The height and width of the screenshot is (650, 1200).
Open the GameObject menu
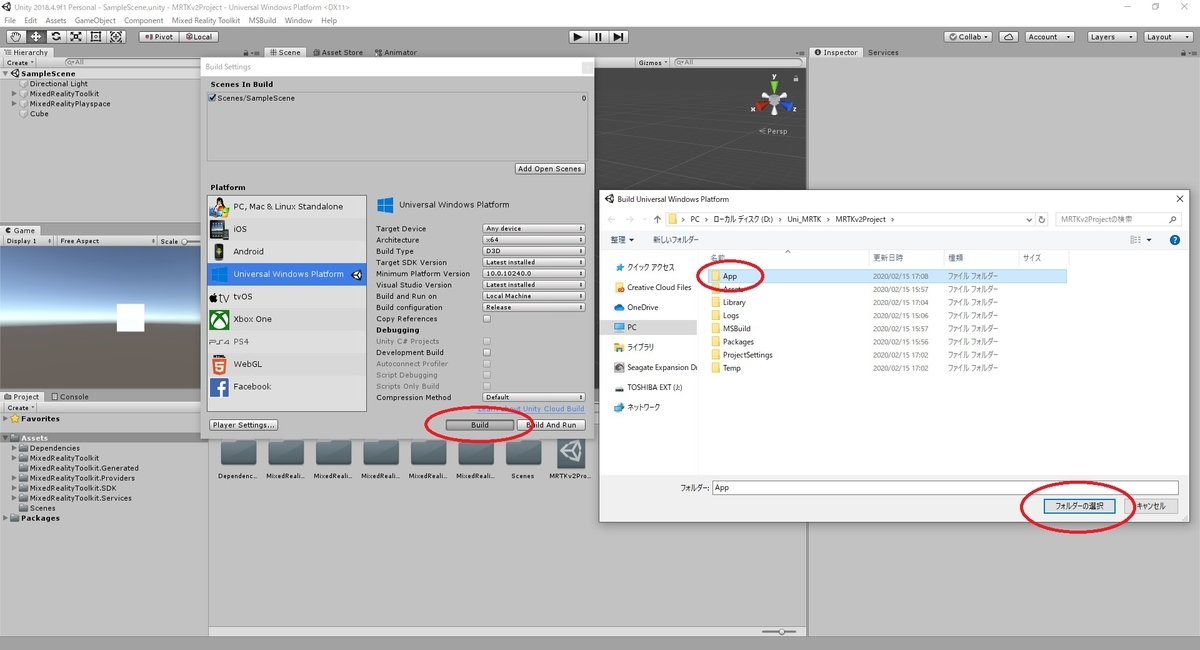[x=94, y=20]
